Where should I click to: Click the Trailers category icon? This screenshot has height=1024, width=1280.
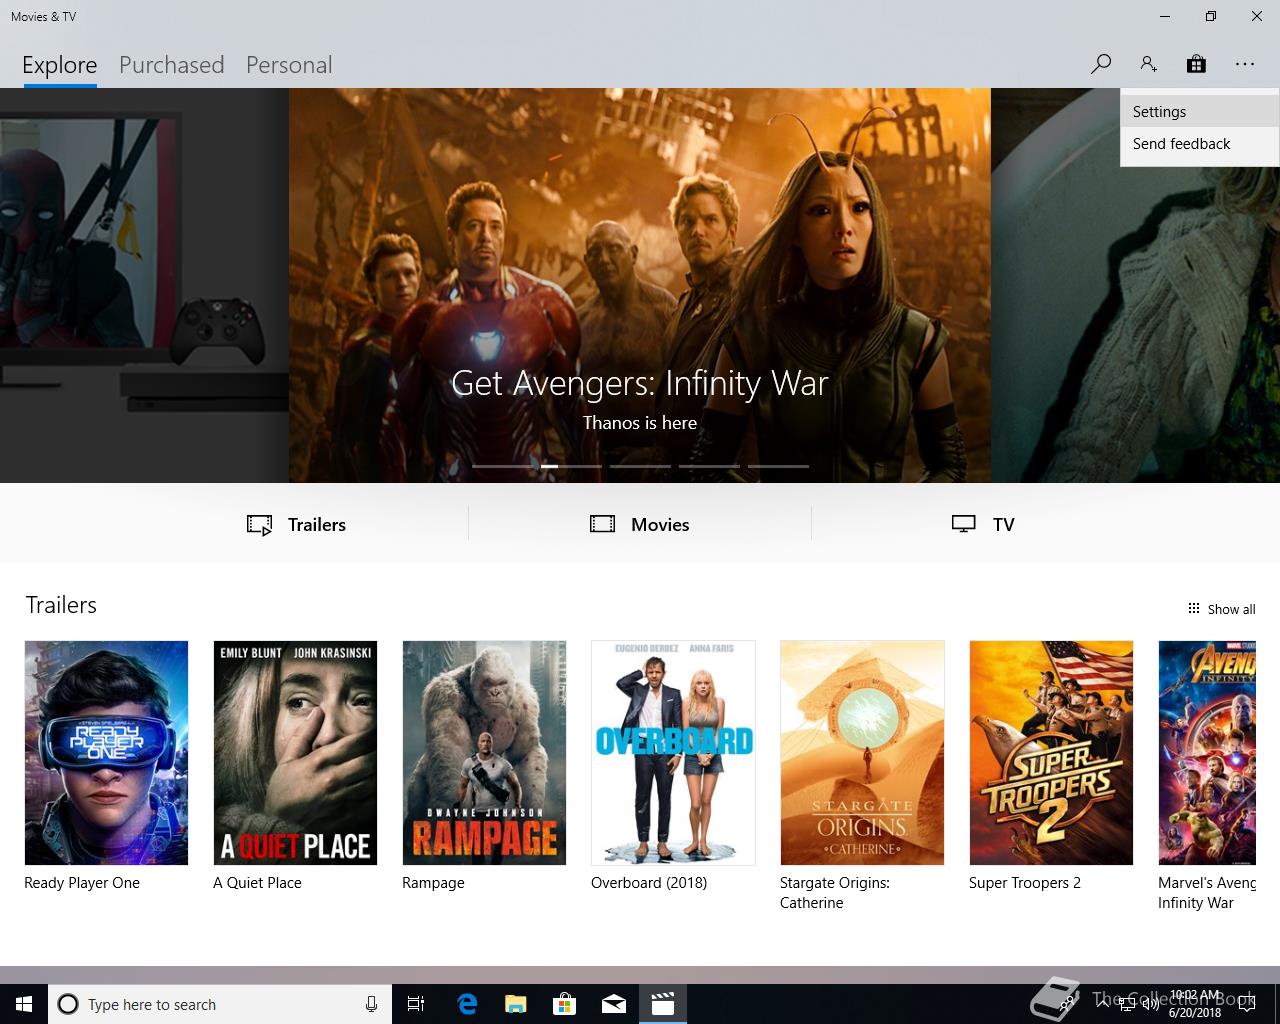(260, 525)
